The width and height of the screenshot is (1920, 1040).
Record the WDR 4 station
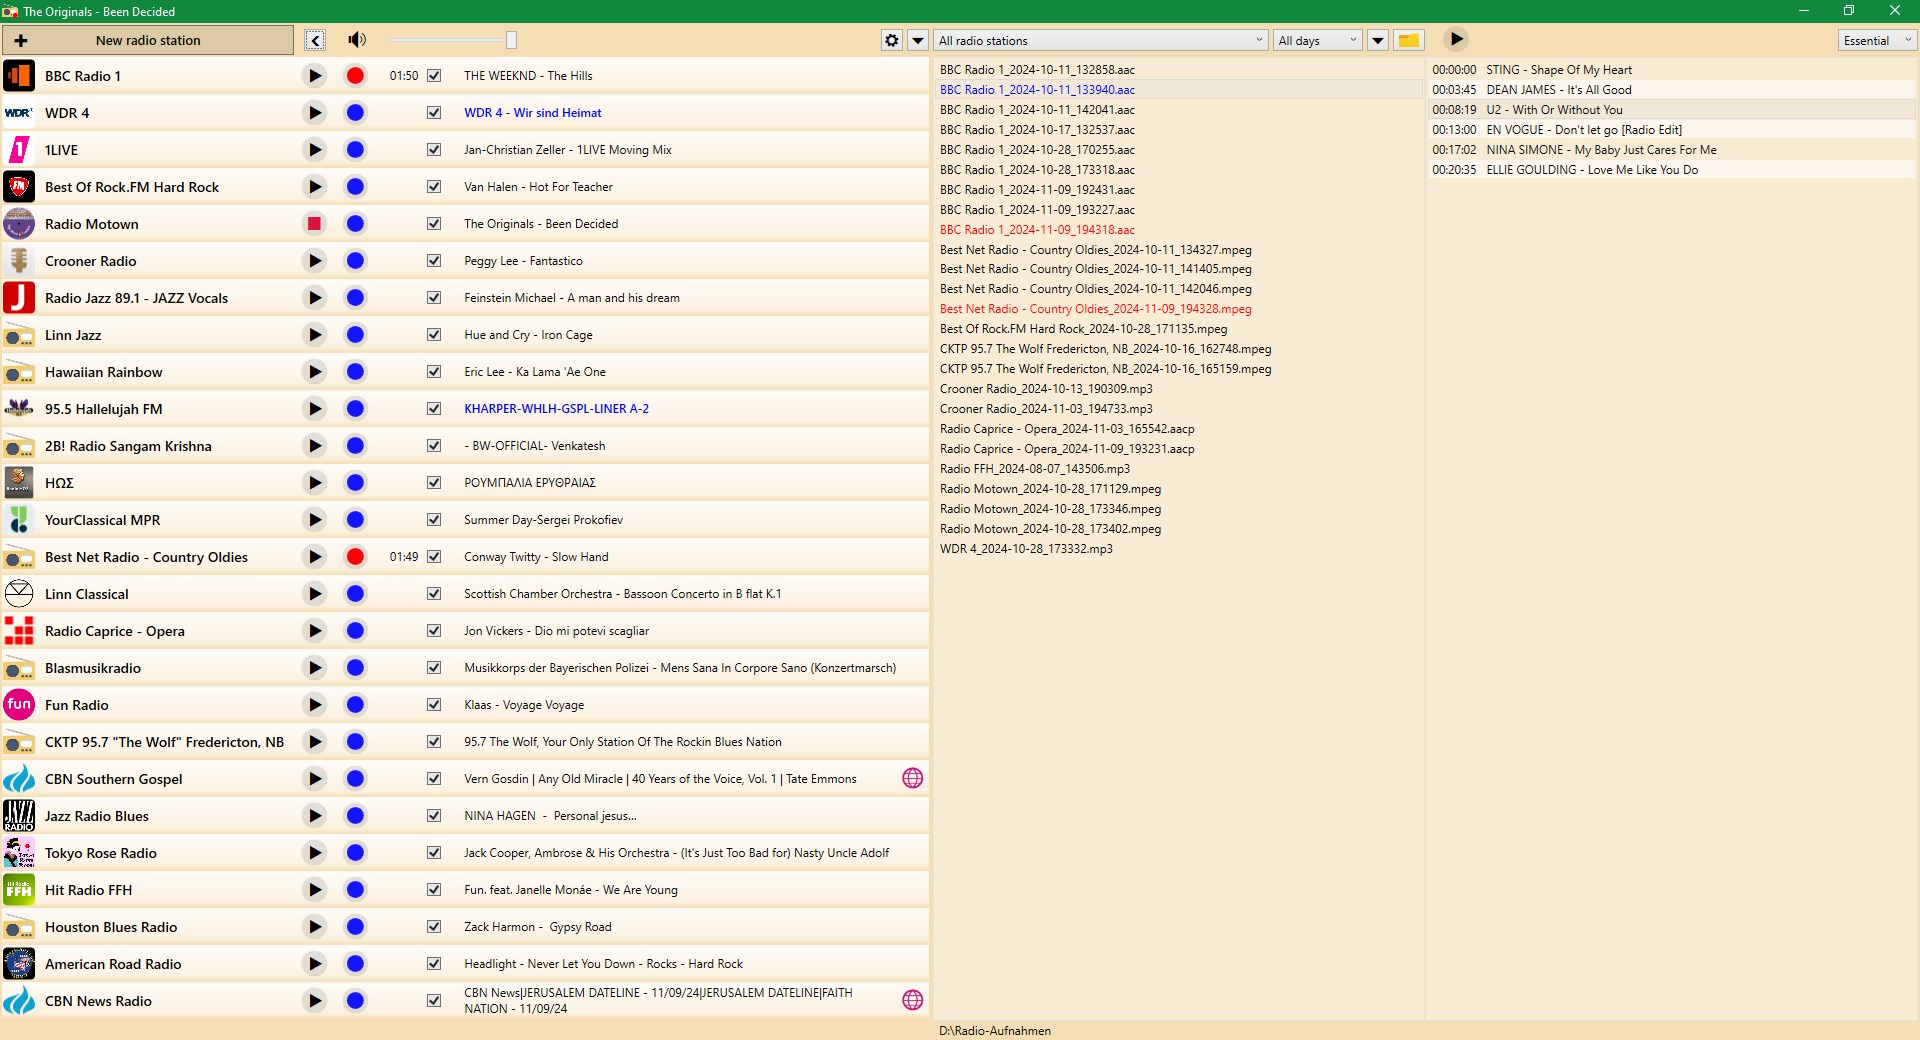point(355,113)
